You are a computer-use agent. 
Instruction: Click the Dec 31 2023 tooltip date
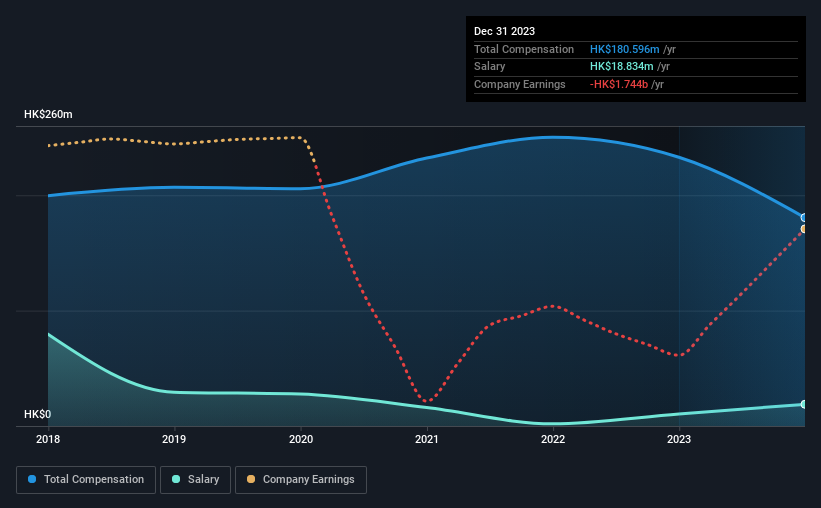tap(504, 31)
